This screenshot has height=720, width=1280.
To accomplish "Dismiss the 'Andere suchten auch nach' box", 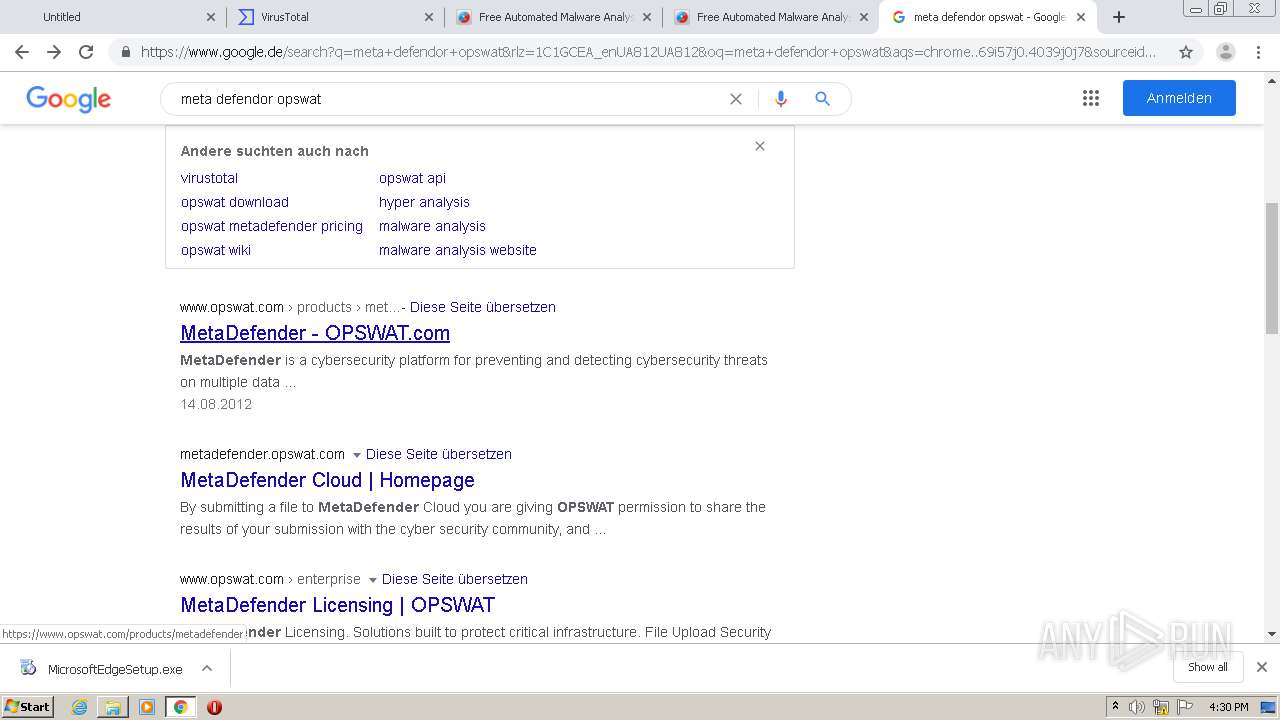I will click(760, 146).
